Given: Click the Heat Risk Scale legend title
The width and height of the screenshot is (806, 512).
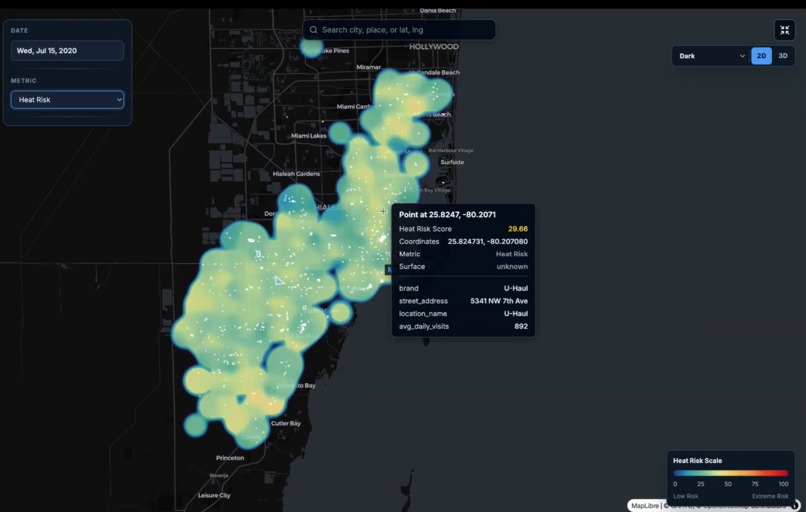Looking at the screenshot, I should tap(698, 461).
